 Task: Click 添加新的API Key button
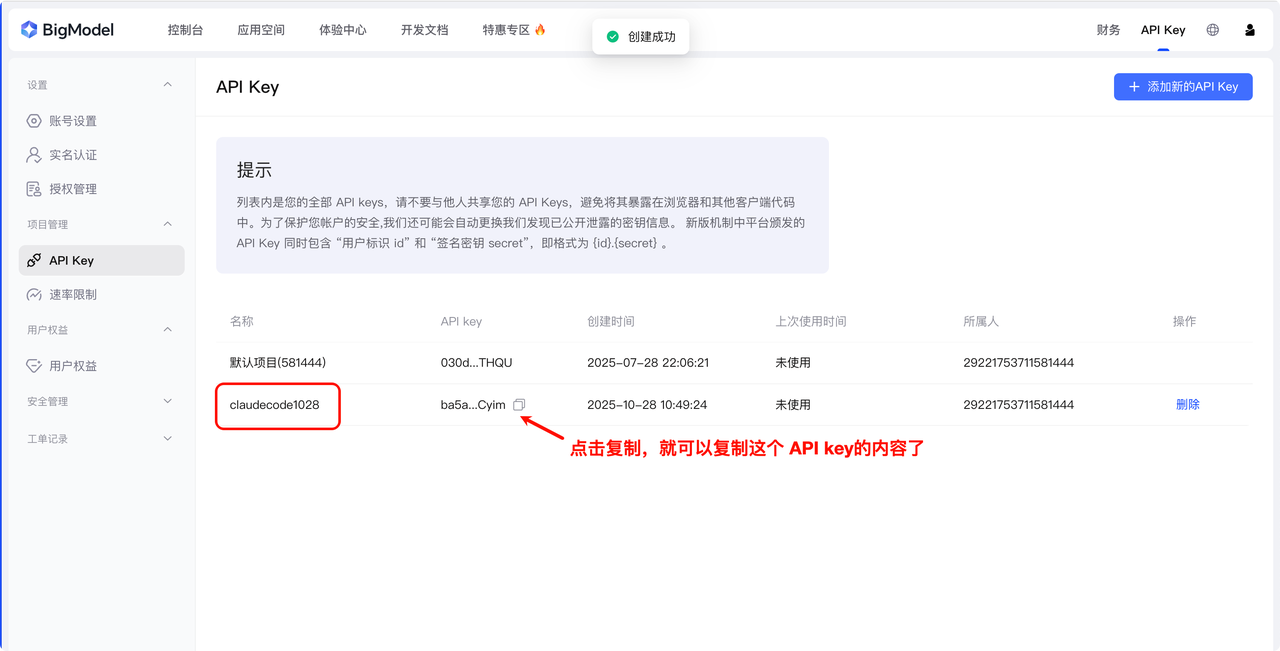click(1183, 87)
